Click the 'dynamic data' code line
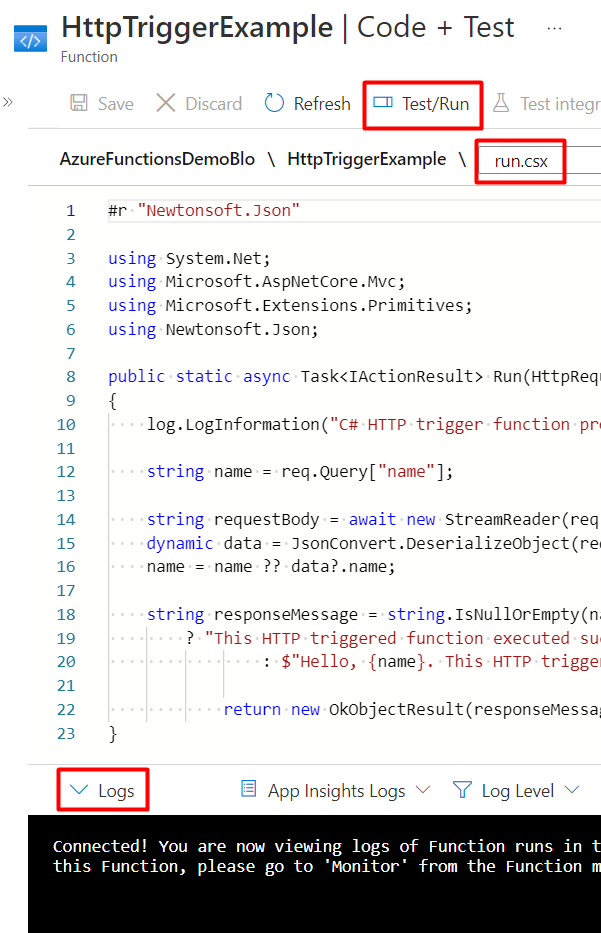 point(374,543)
